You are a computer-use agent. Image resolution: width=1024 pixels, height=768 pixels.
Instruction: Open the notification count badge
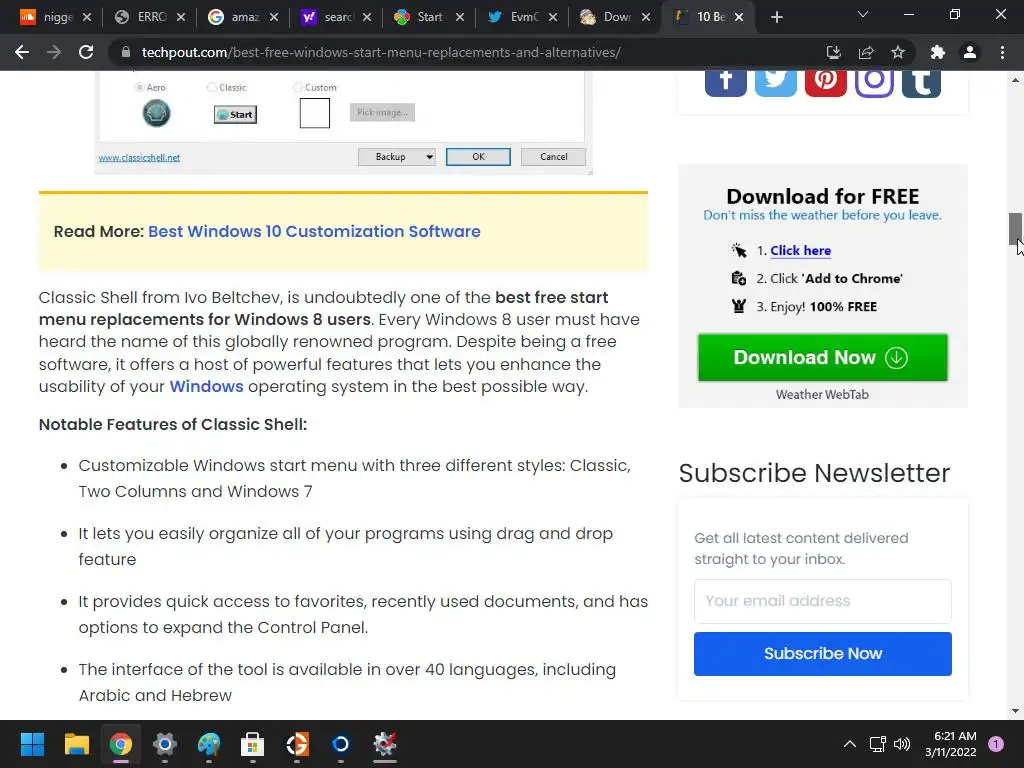(996, 744)
